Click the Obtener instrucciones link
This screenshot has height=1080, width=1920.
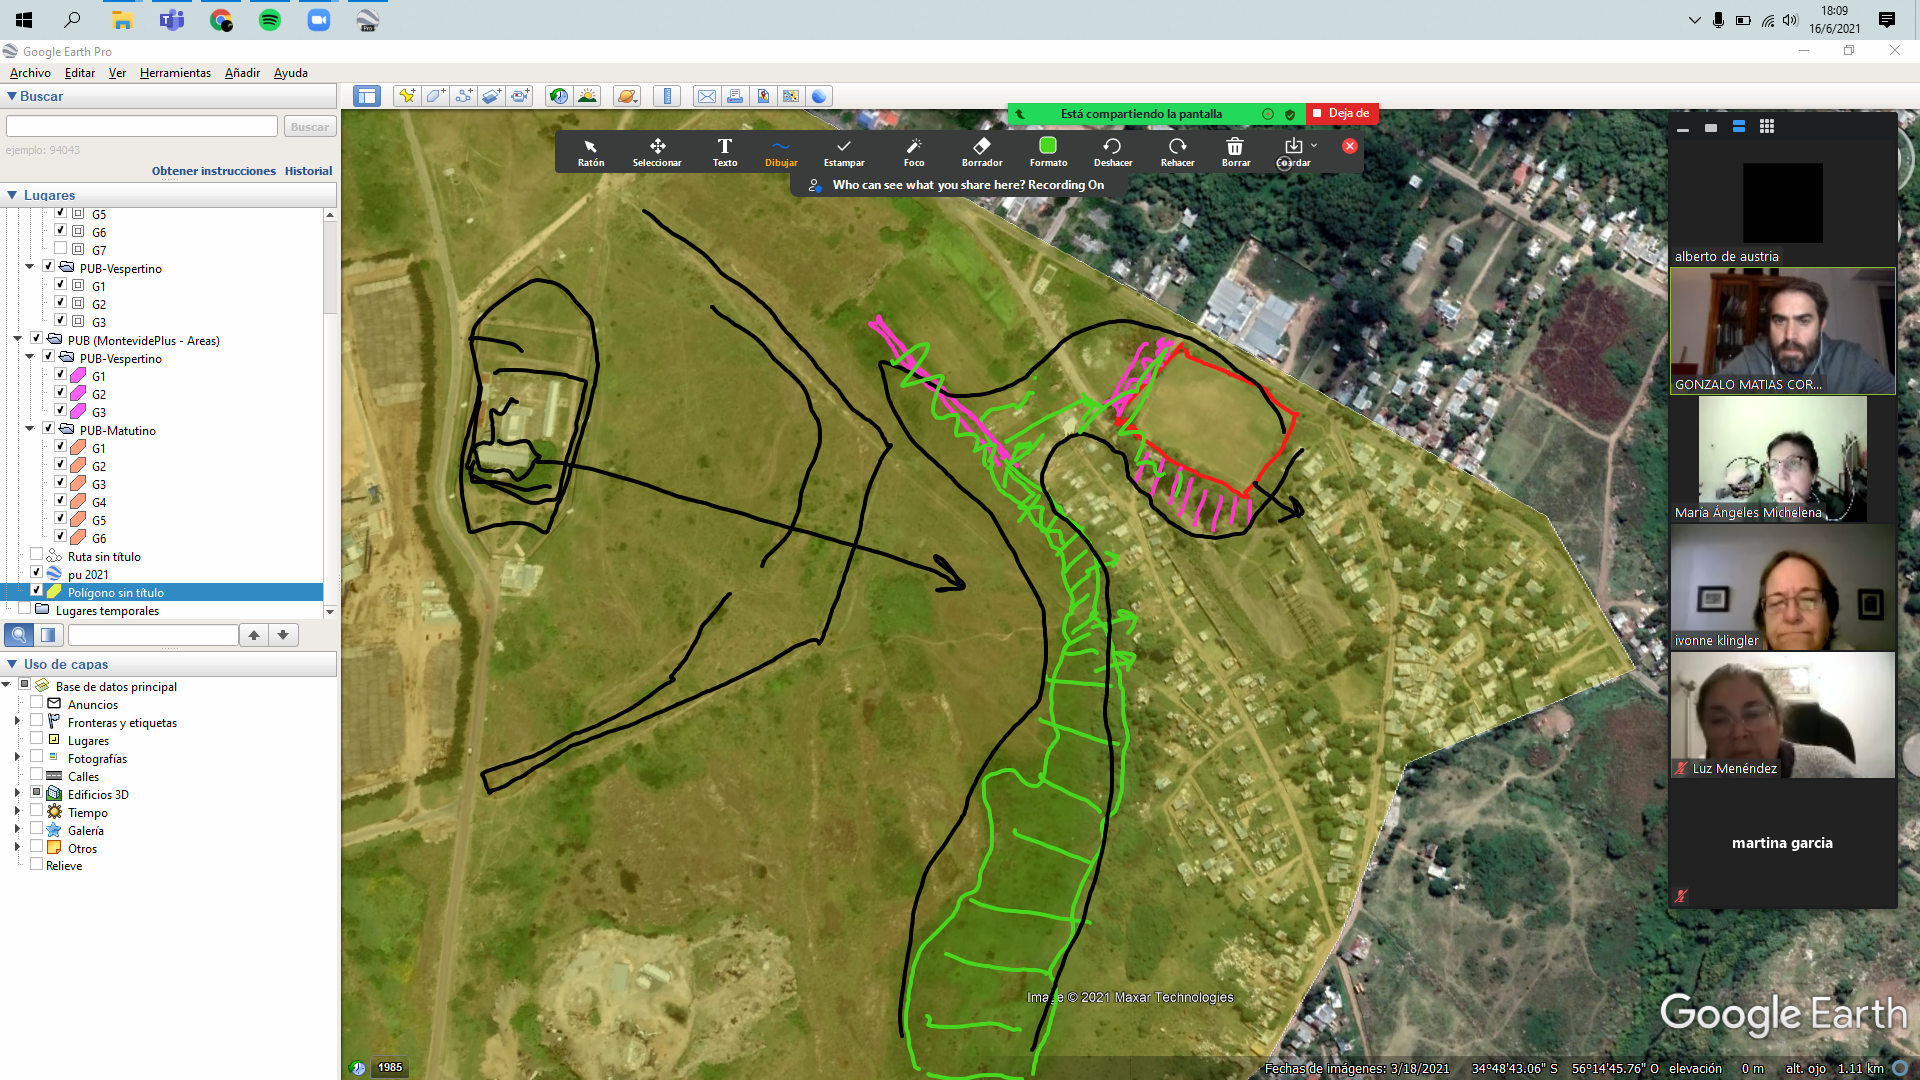coord(213,171)
